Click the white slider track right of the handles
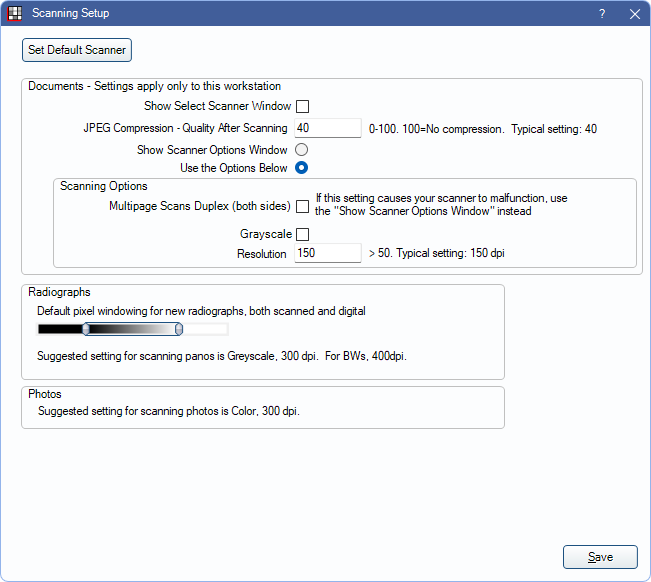The height and width of the screenshot is (582, 651). (205, 329)
